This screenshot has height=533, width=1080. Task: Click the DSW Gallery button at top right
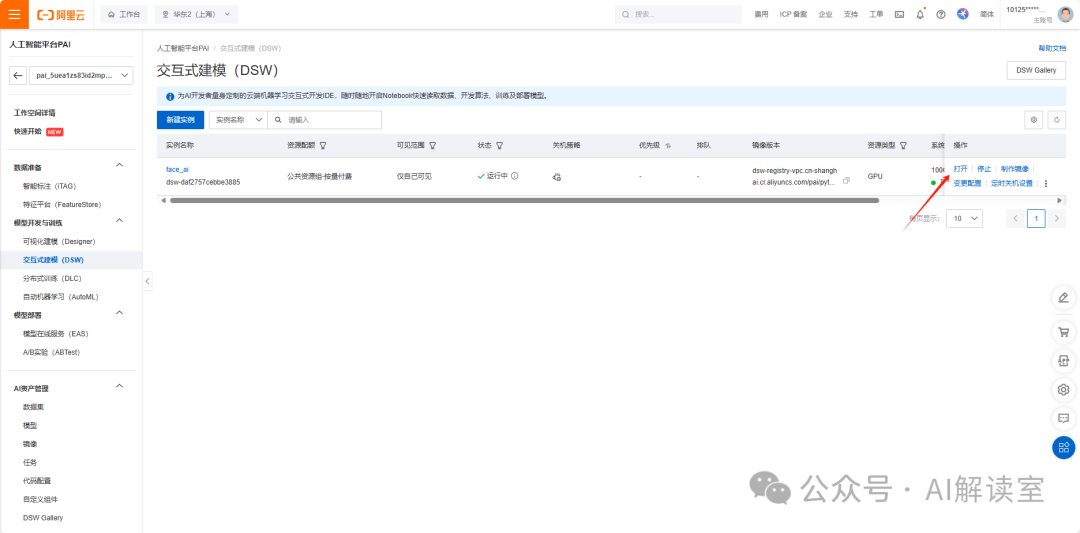1036,70
